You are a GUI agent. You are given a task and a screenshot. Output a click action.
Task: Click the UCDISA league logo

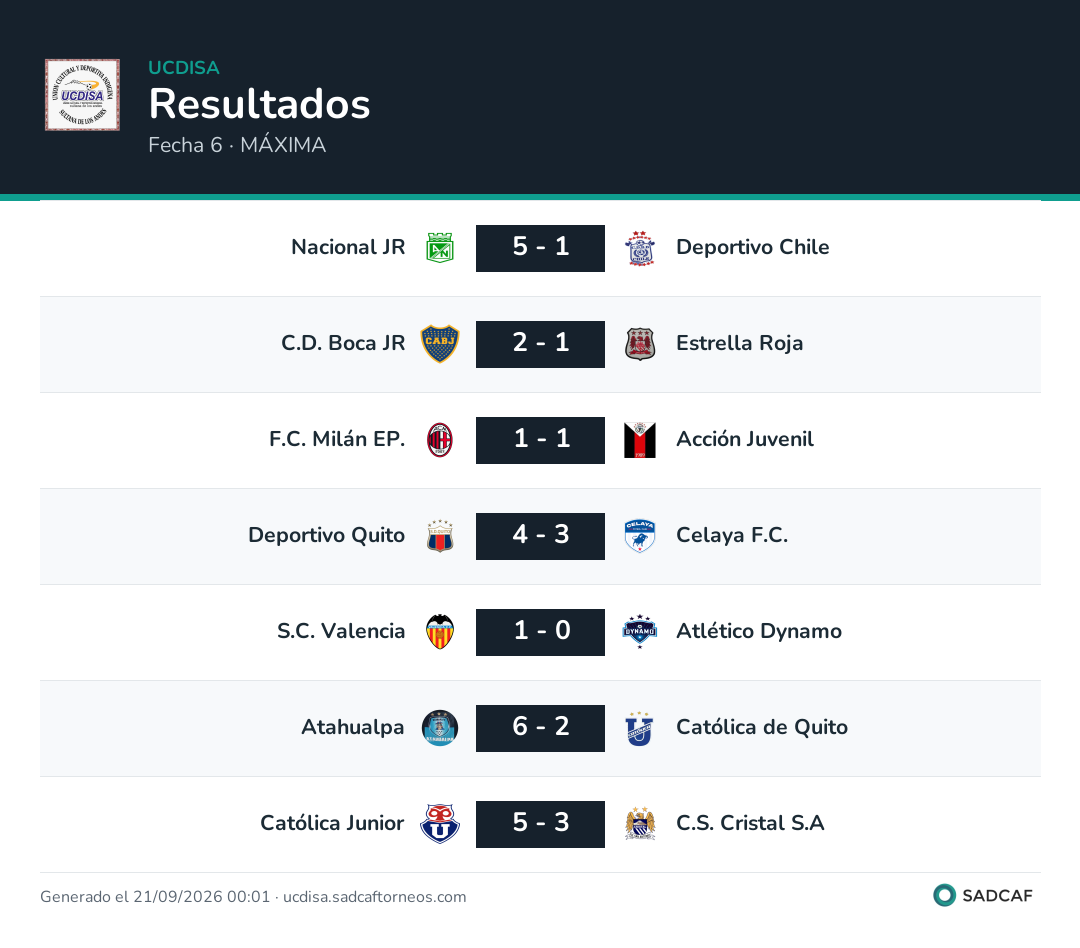point(83,95)
